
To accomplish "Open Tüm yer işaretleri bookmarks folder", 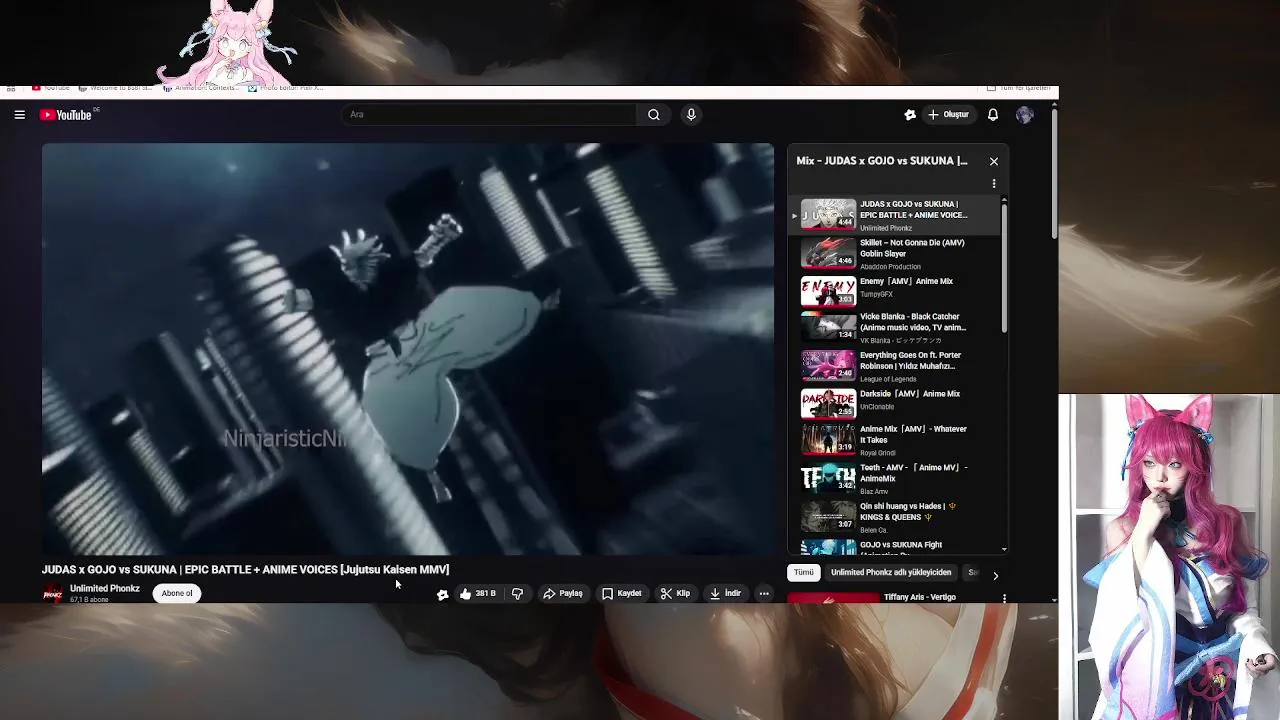I will [1019, 88].
